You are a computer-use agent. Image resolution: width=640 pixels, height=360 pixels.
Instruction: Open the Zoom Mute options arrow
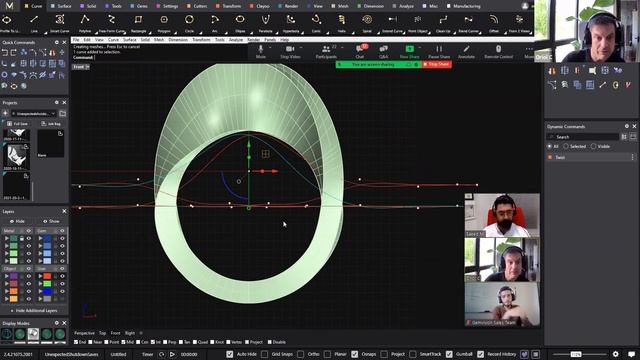tap(270, 48)
